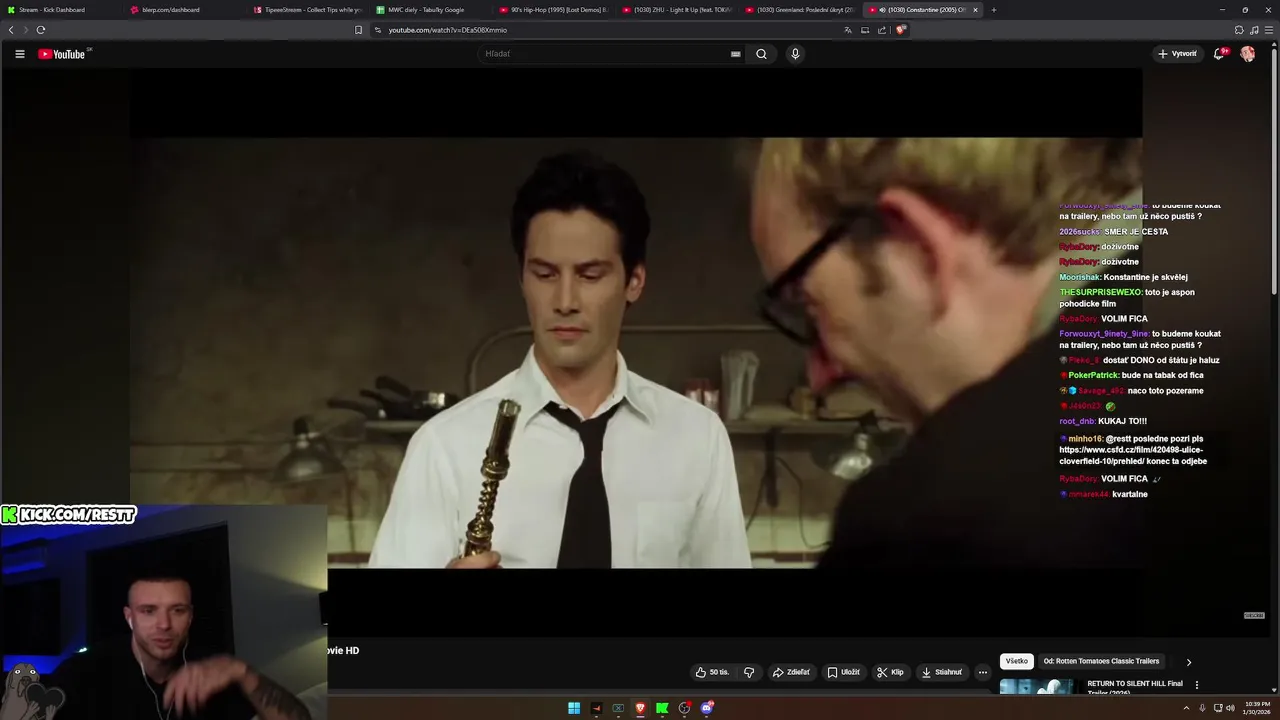The height and width of the screenshot is (720, 1280).
Task: Open the media control music note icon
Action: pos(1254,30)
